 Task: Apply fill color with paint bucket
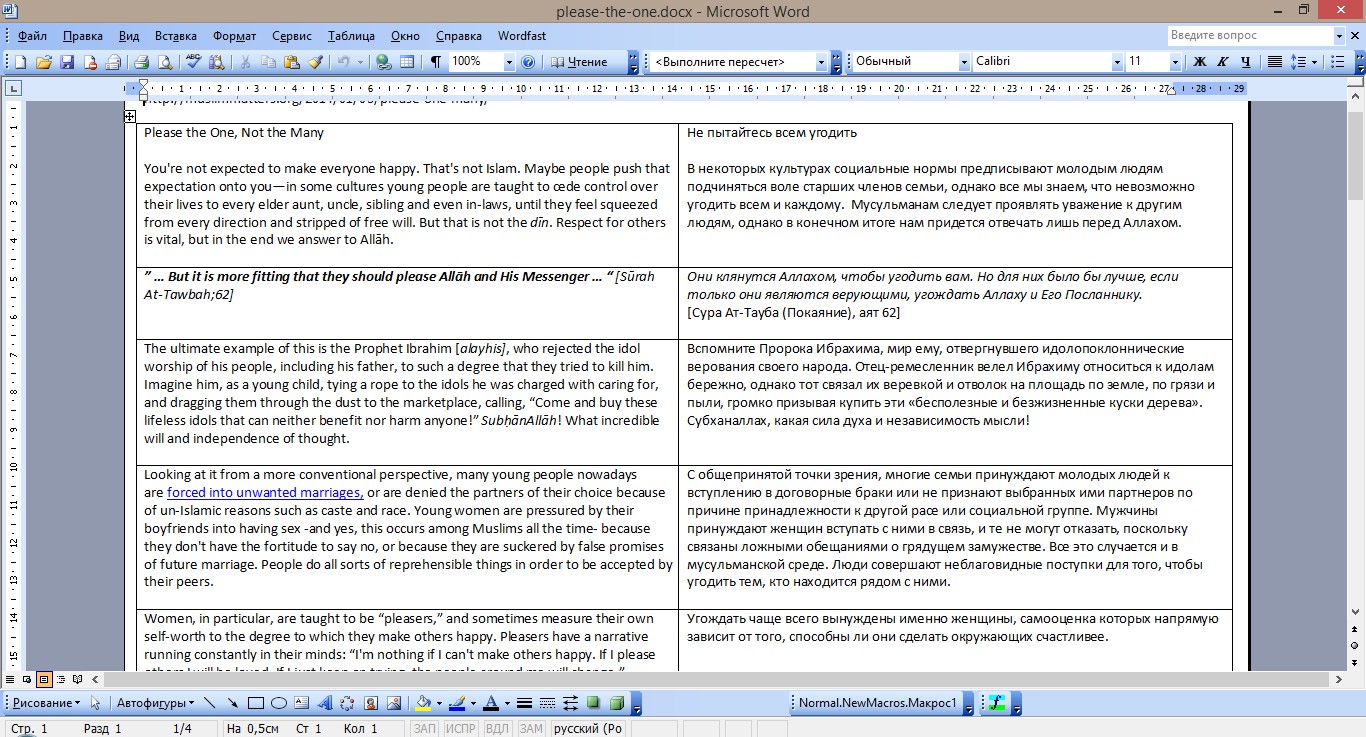pos(422,703)
